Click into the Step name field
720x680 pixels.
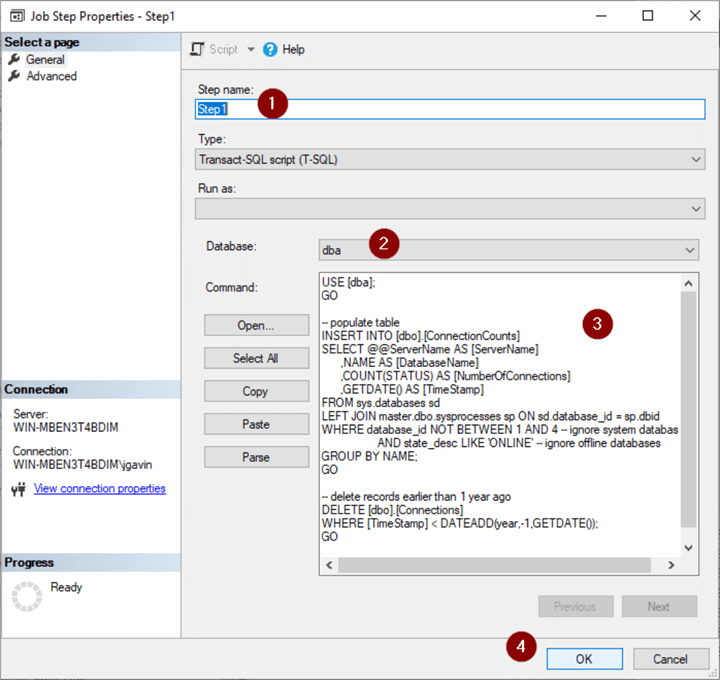click(x=450, y=109)
